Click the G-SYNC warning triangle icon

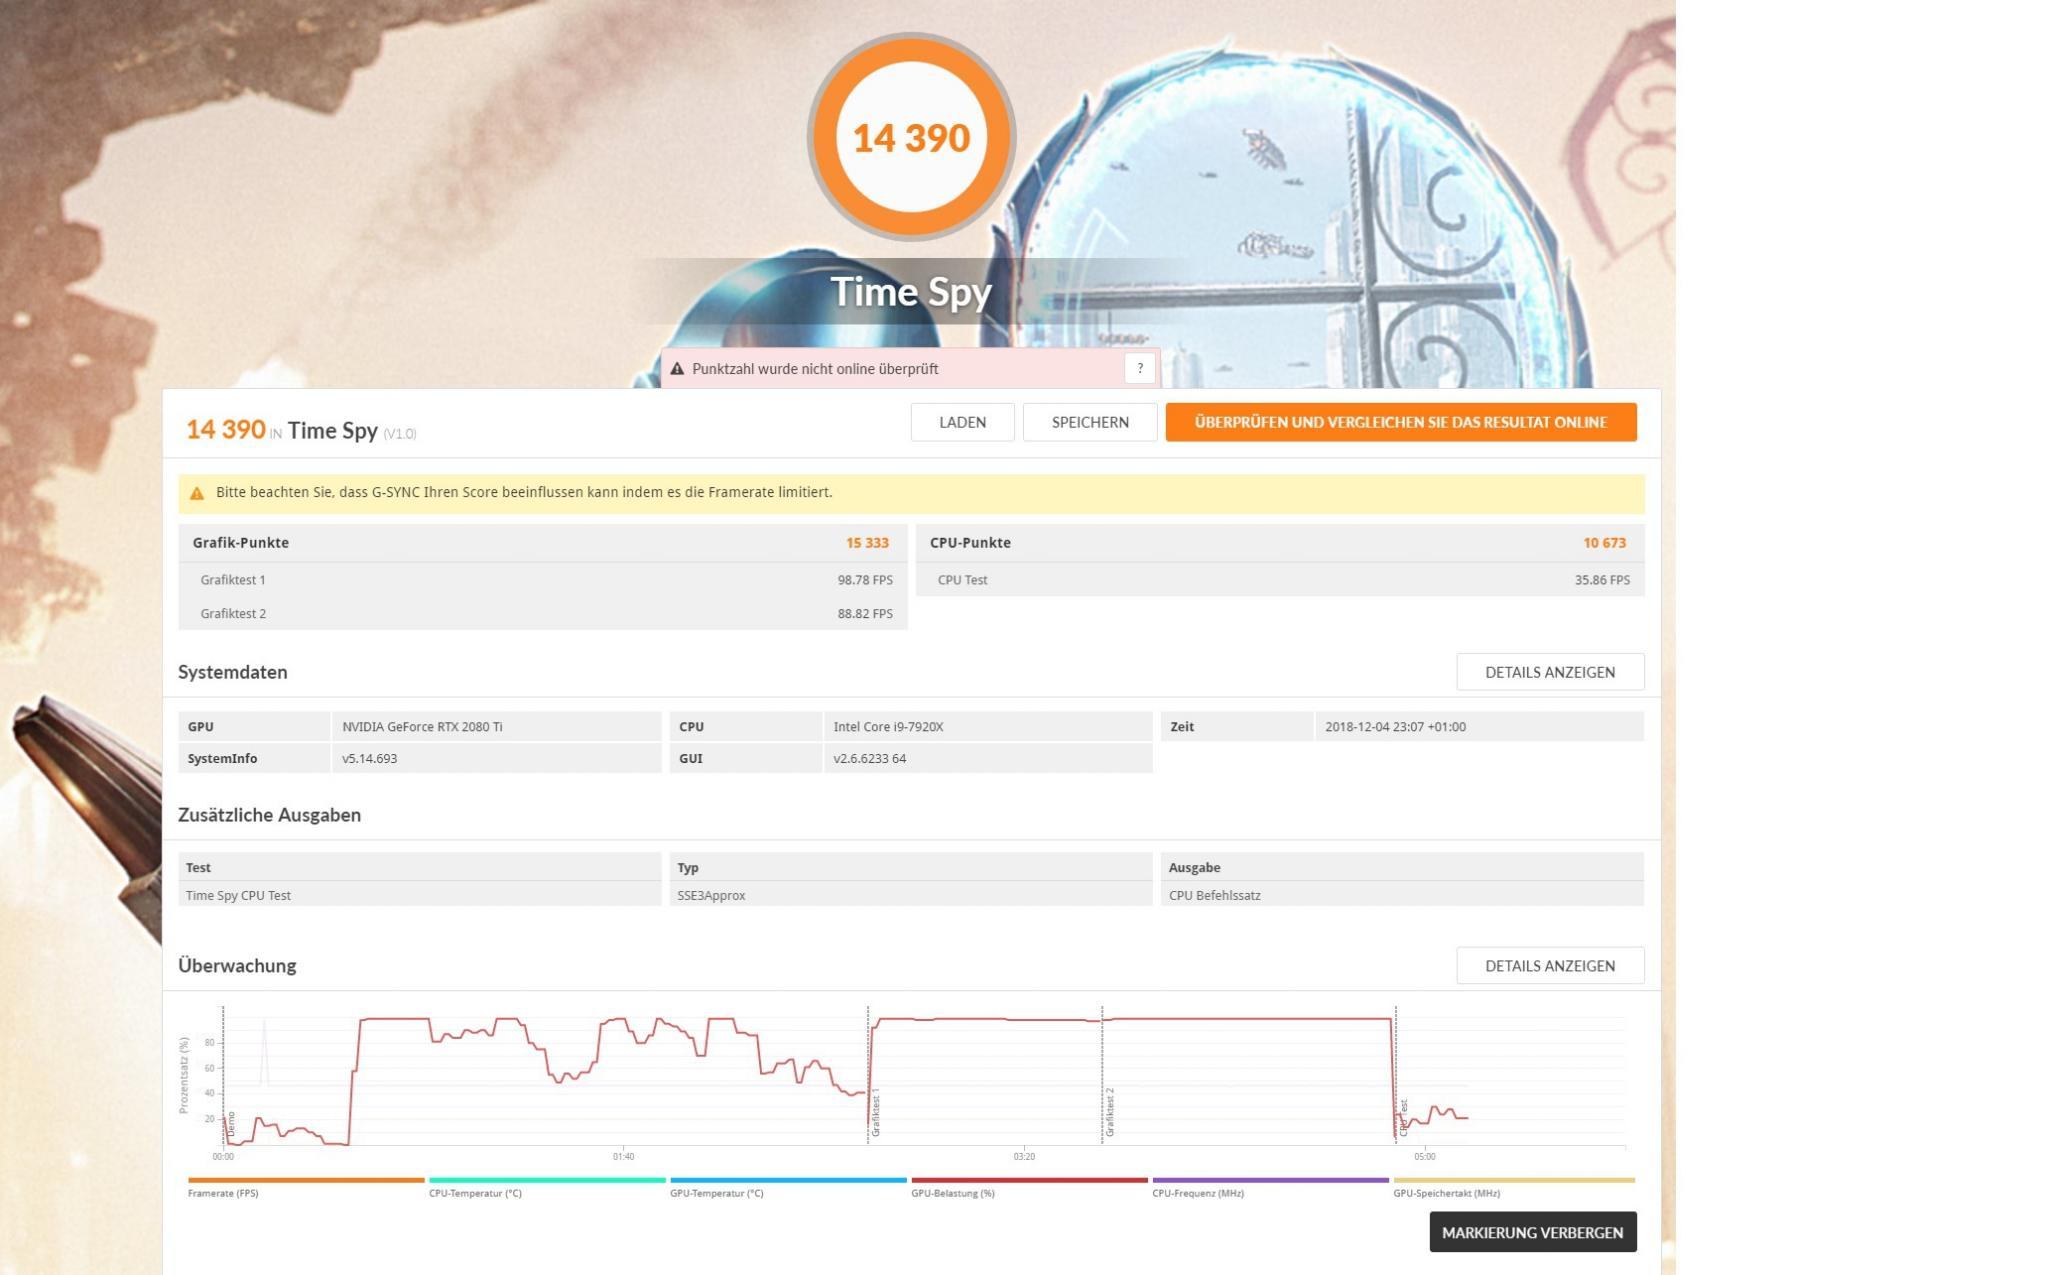click(197, 493)
